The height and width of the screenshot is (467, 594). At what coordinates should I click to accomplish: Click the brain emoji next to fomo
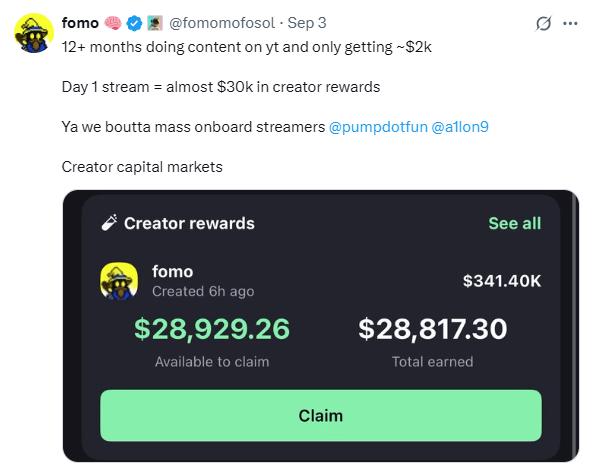coord(113,23)
